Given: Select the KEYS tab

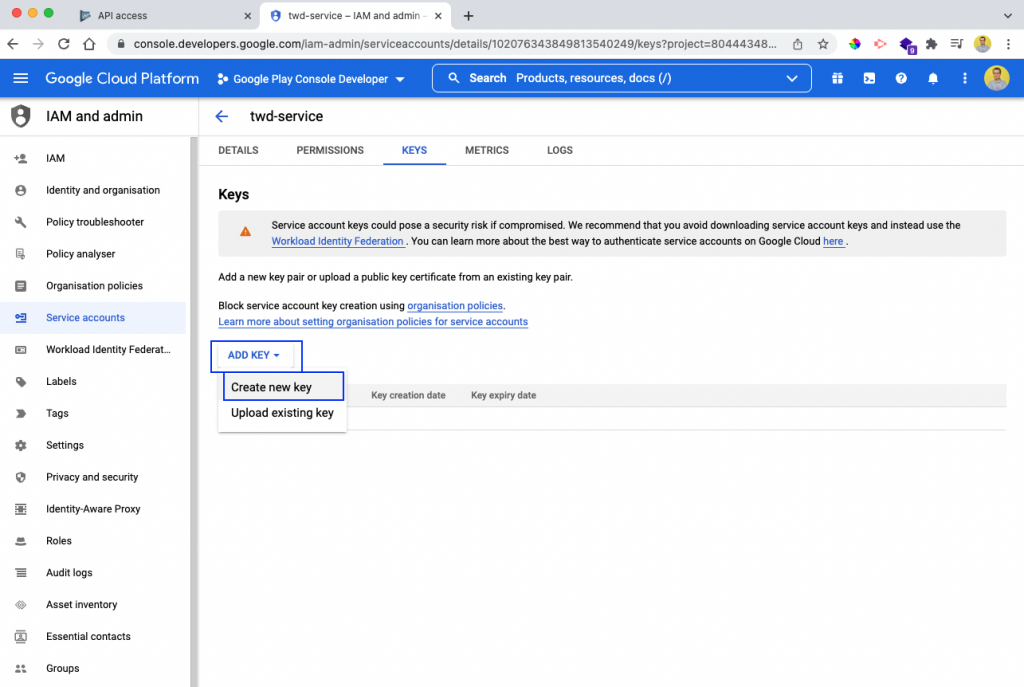Looking at the screenshot, I should point(414,150).
